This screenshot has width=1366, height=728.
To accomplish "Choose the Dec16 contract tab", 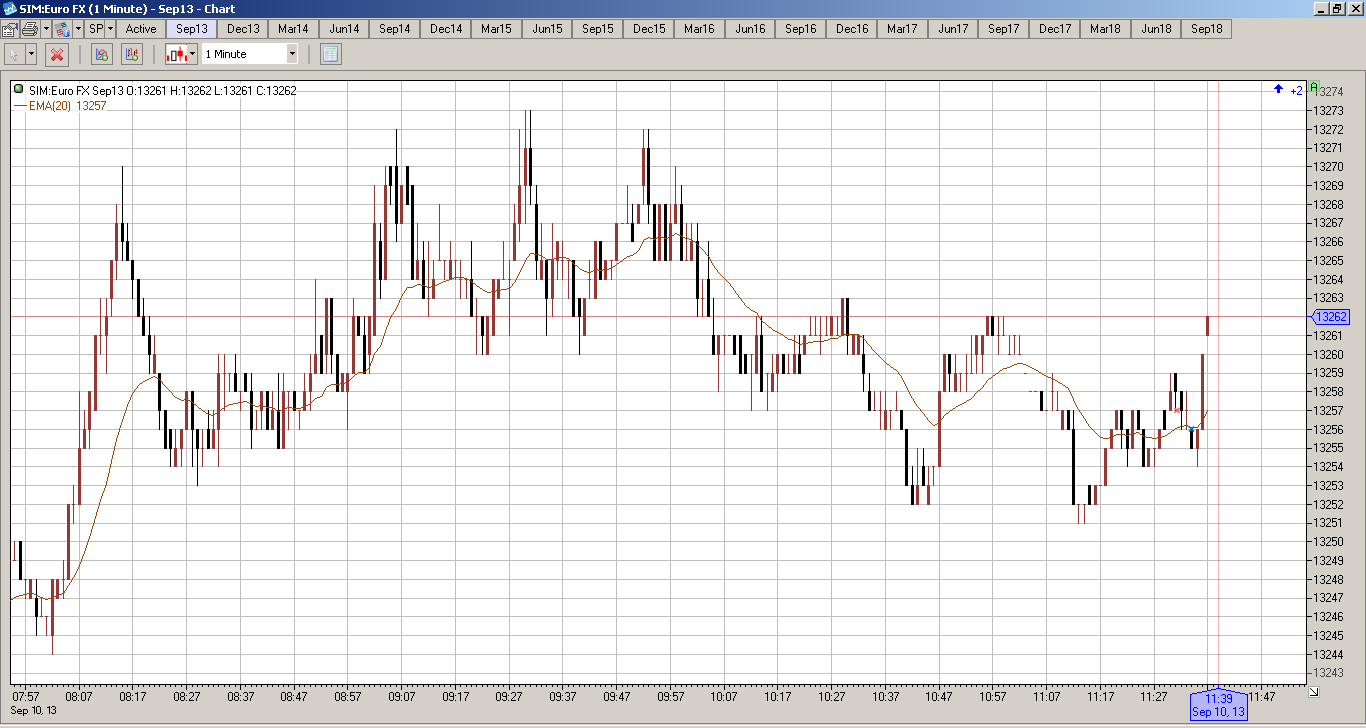I will [x=852, y=29].
